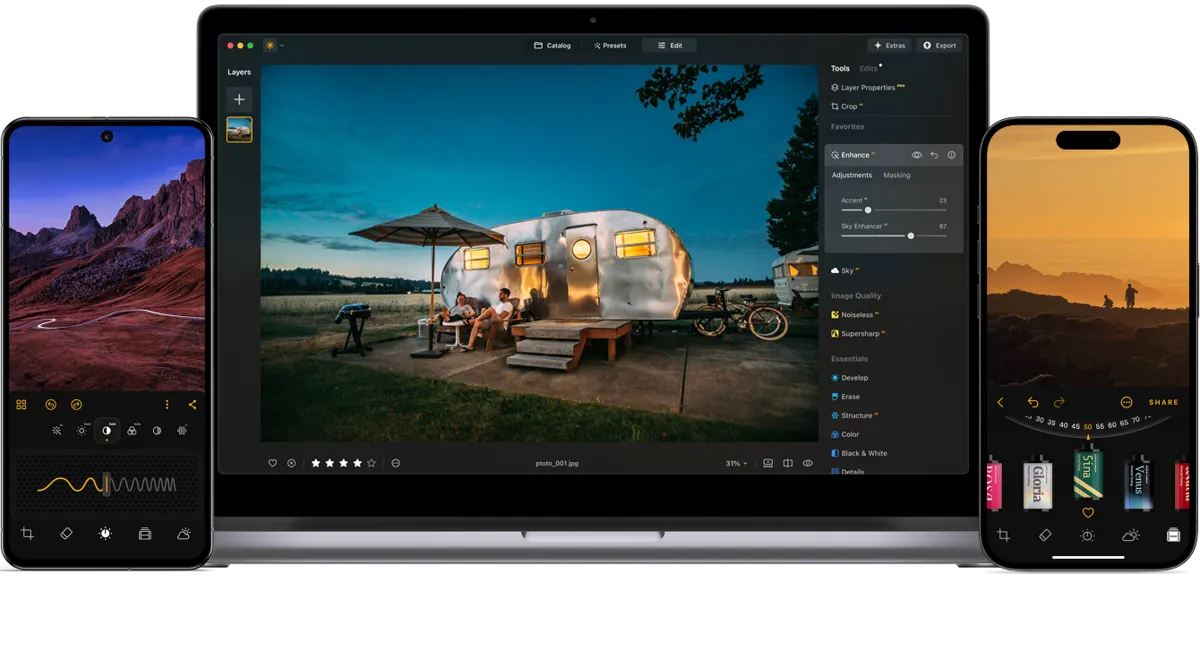Toggle the Enhance preview eye icon
Image resolution: width=1200 pixels, height=668 pixels.
[x=917, y=155]
